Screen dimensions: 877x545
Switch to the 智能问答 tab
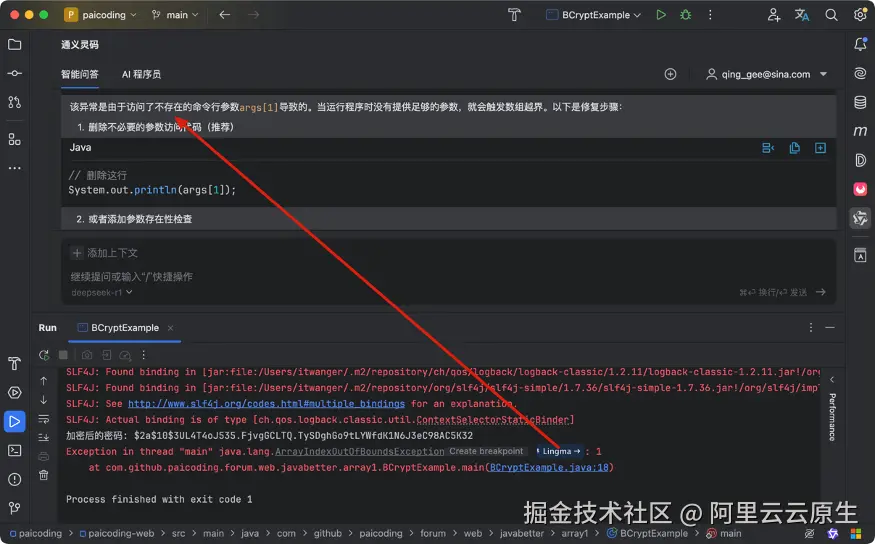point(80,74)
